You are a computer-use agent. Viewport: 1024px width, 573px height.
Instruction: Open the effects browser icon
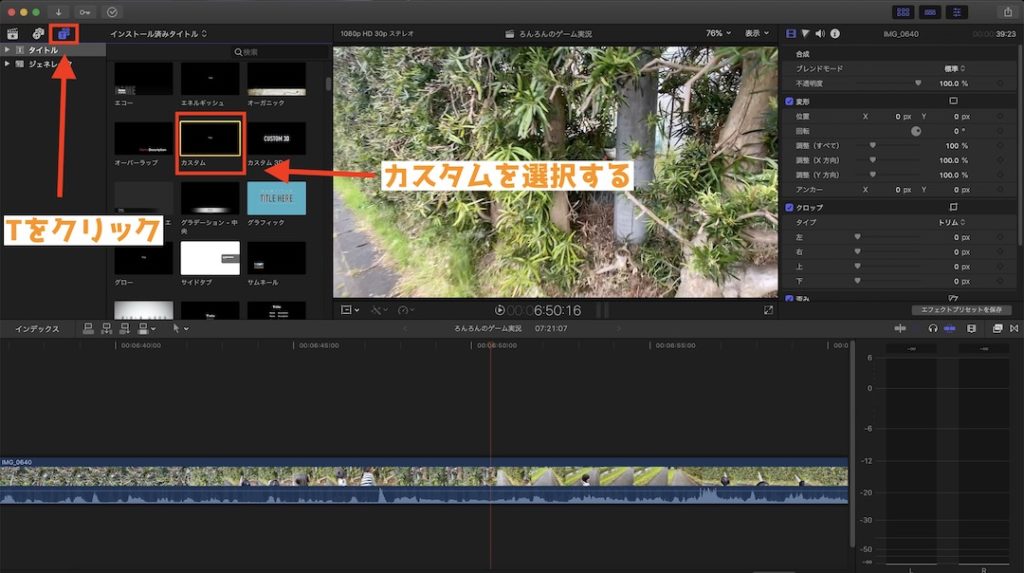[x=997, y=329]
